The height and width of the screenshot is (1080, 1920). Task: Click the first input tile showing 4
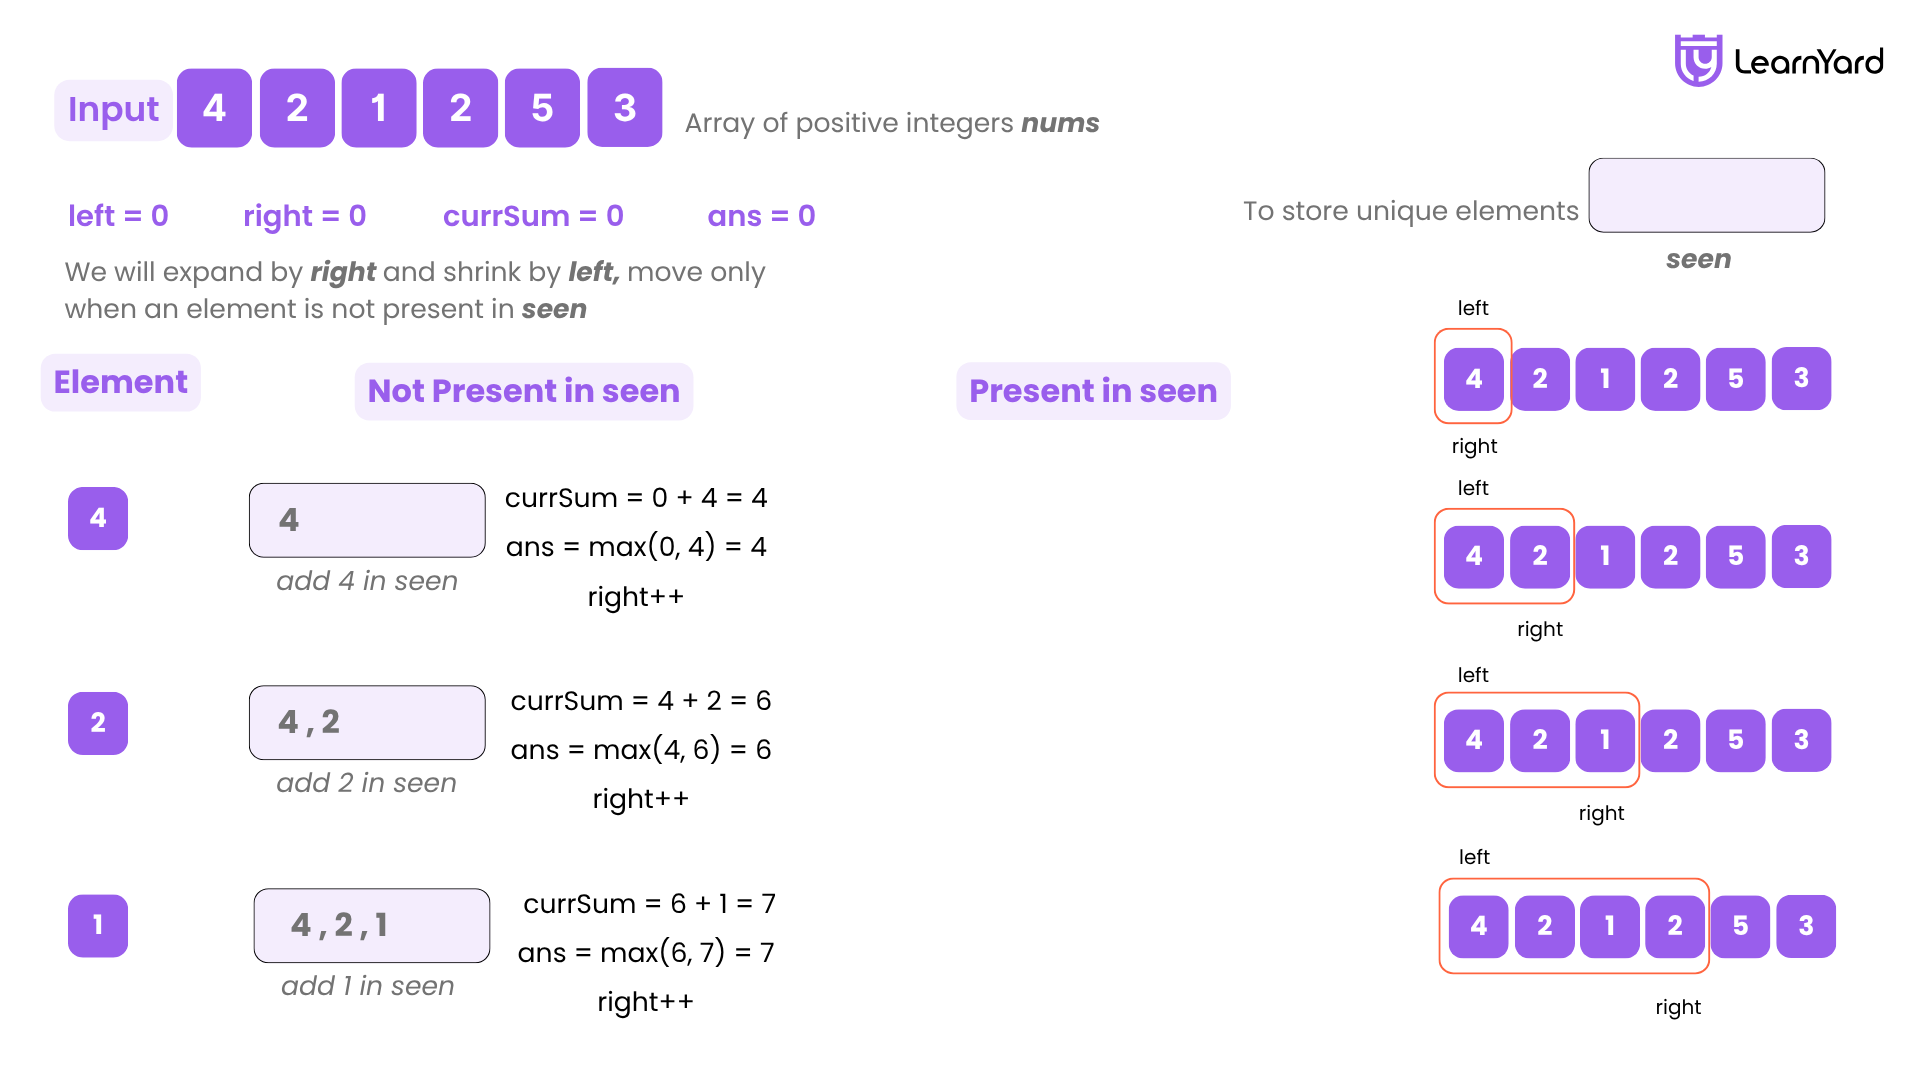point(214,108)
